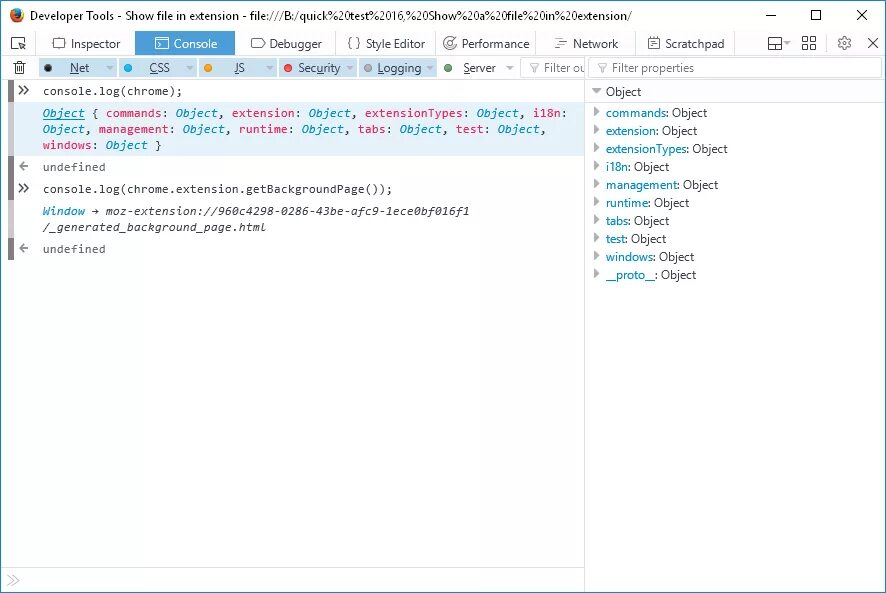Open Security filter dropdown arrow
Screen dimensions: 886x593
(x=350, y=68)
